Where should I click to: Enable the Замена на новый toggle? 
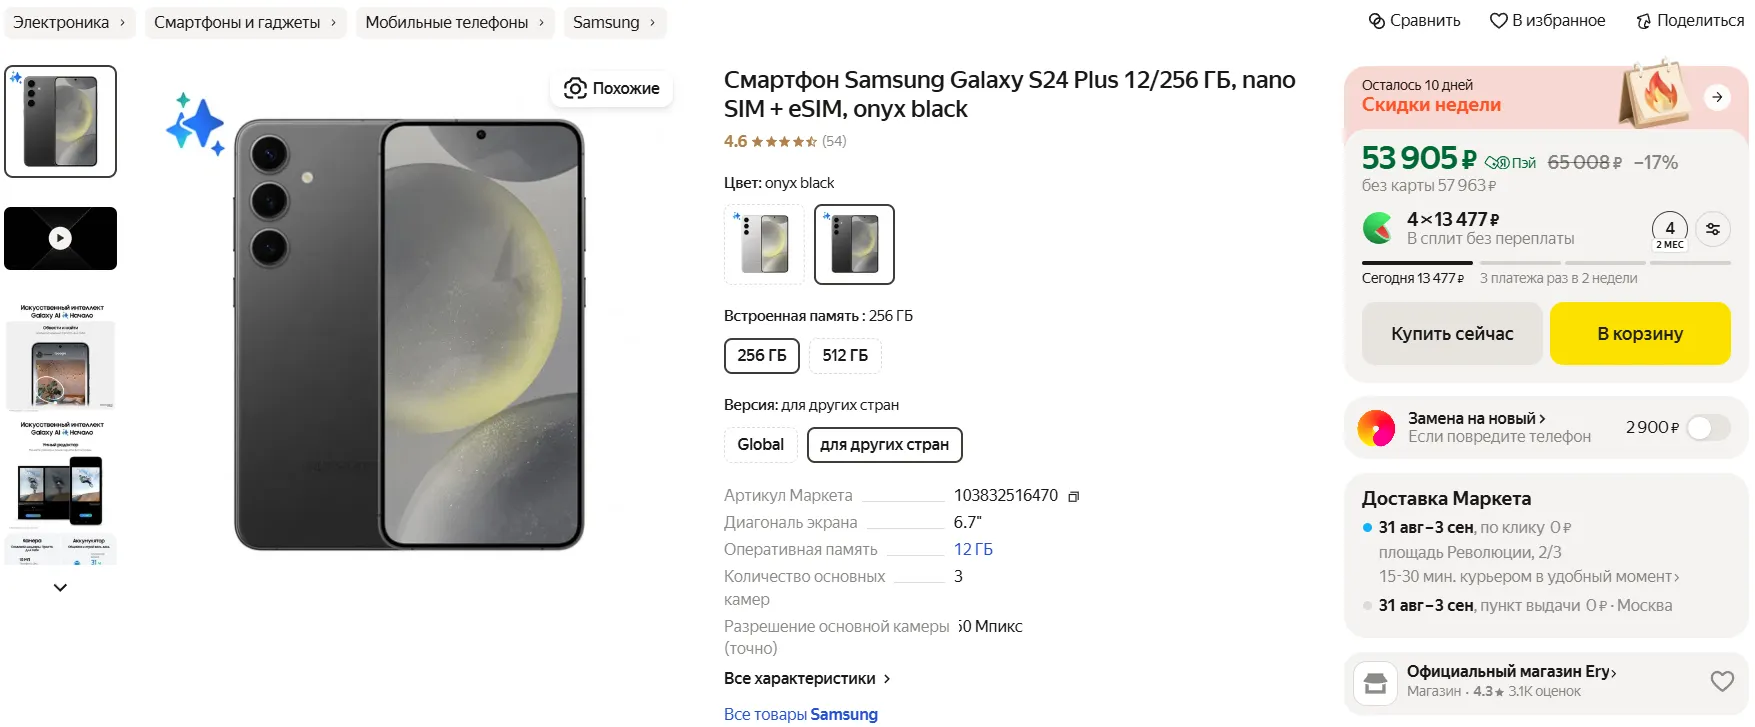(x=1708, y=428)
